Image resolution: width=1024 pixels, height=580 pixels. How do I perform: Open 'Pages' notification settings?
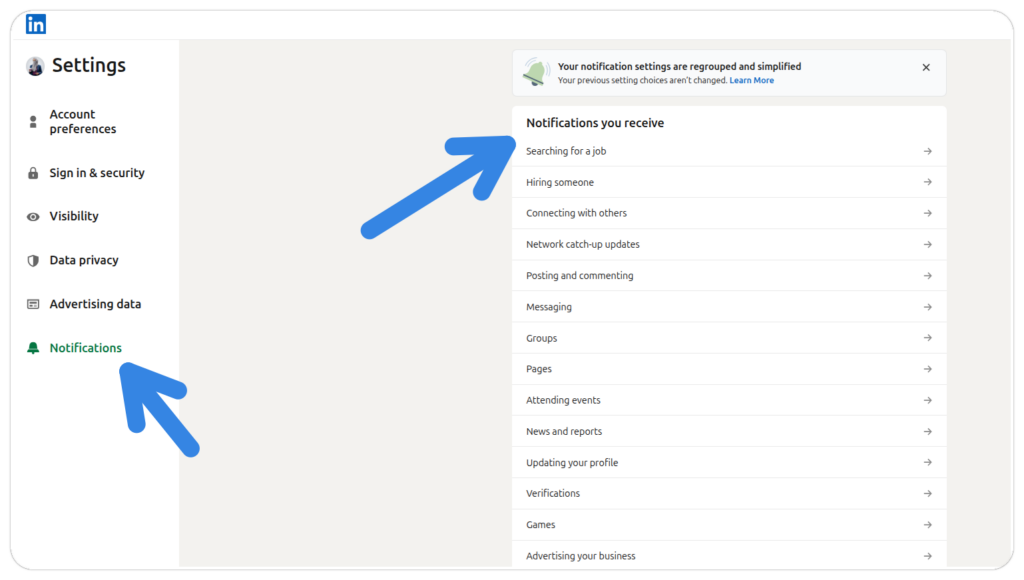coord(729,369)
